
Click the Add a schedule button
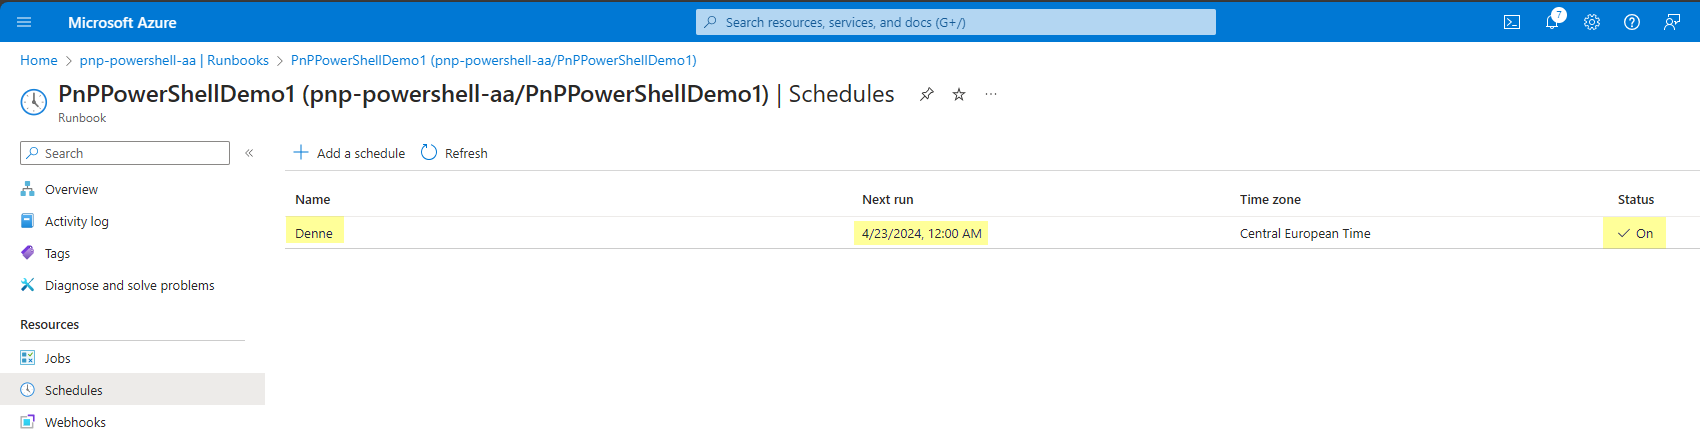pos(349,153)
